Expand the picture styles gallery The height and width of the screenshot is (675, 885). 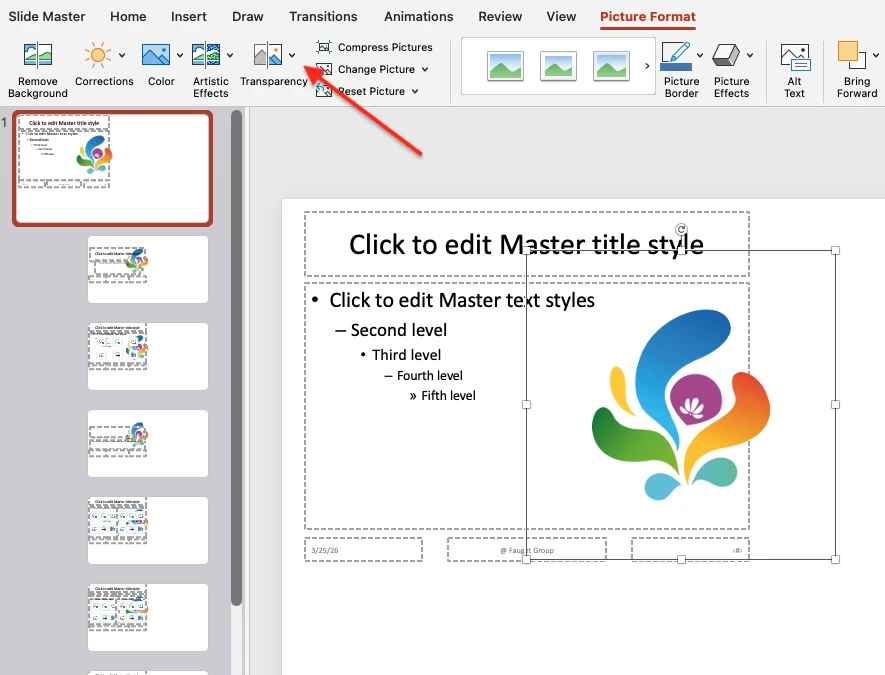(x=645, y=67)
